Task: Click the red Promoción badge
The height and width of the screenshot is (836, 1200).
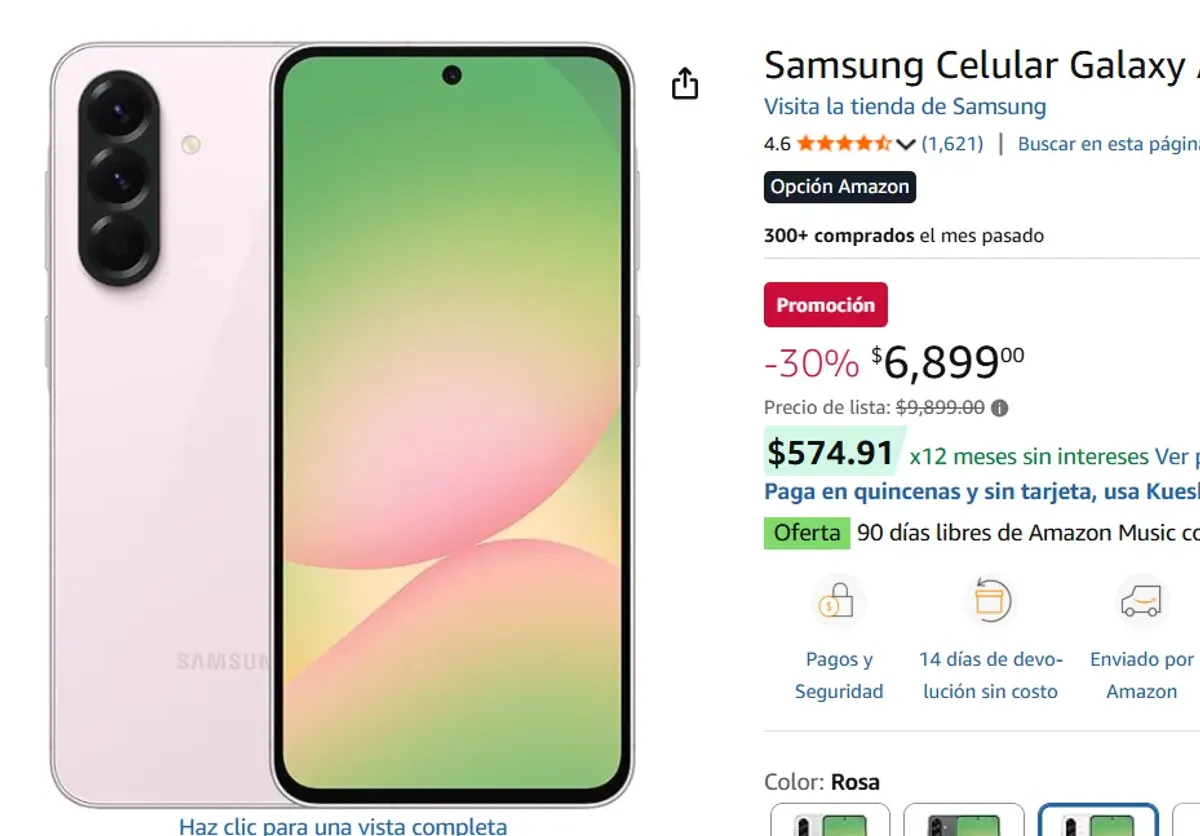Action: [x=825, y=304]
